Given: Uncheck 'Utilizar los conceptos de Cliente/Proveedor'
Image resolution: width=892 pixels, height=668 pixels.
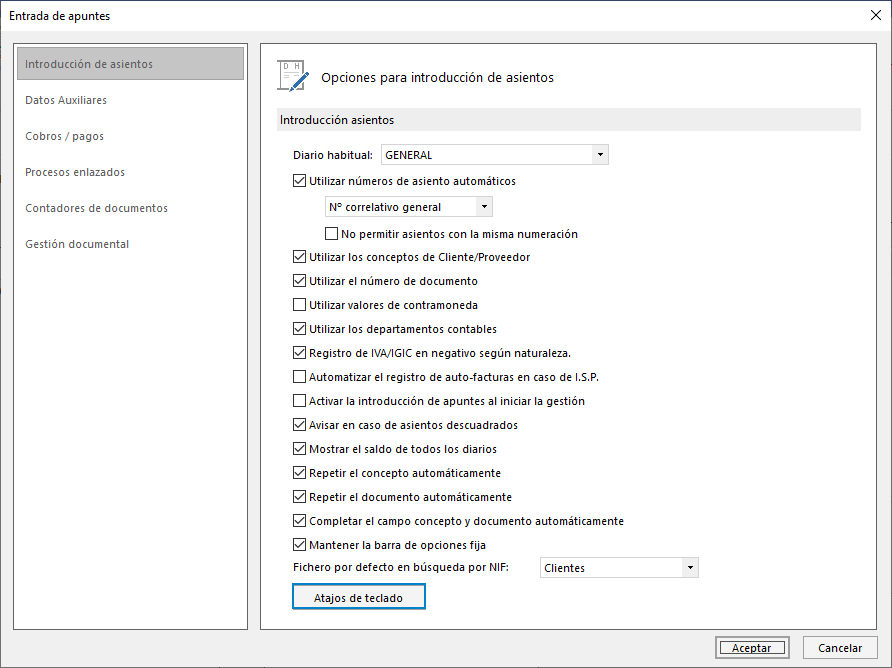Looking at the screenshot, I should (299, 256).
